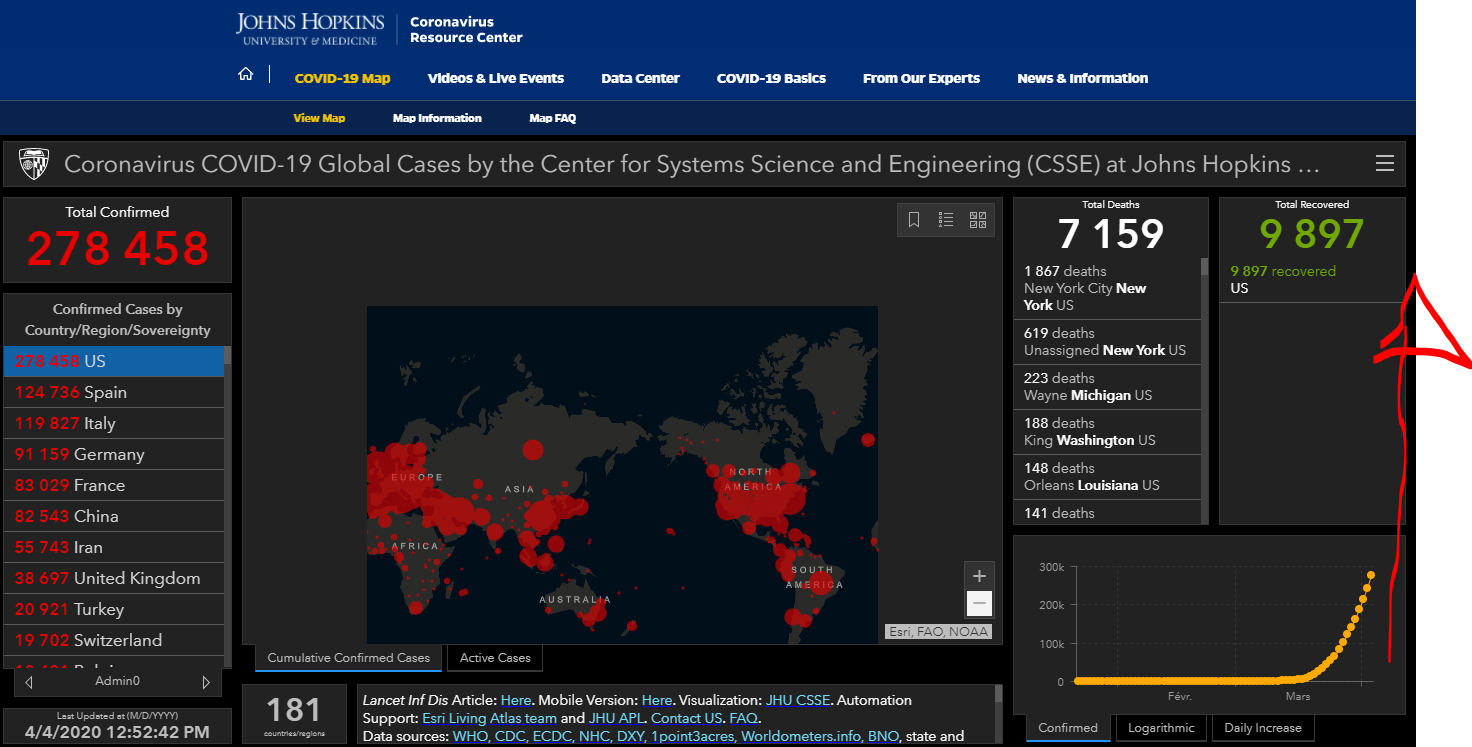Image resolution: width=1472 pixels, height=747 pixels.
Task: Select Spain in the country list
Action: [x=113, y=392]
